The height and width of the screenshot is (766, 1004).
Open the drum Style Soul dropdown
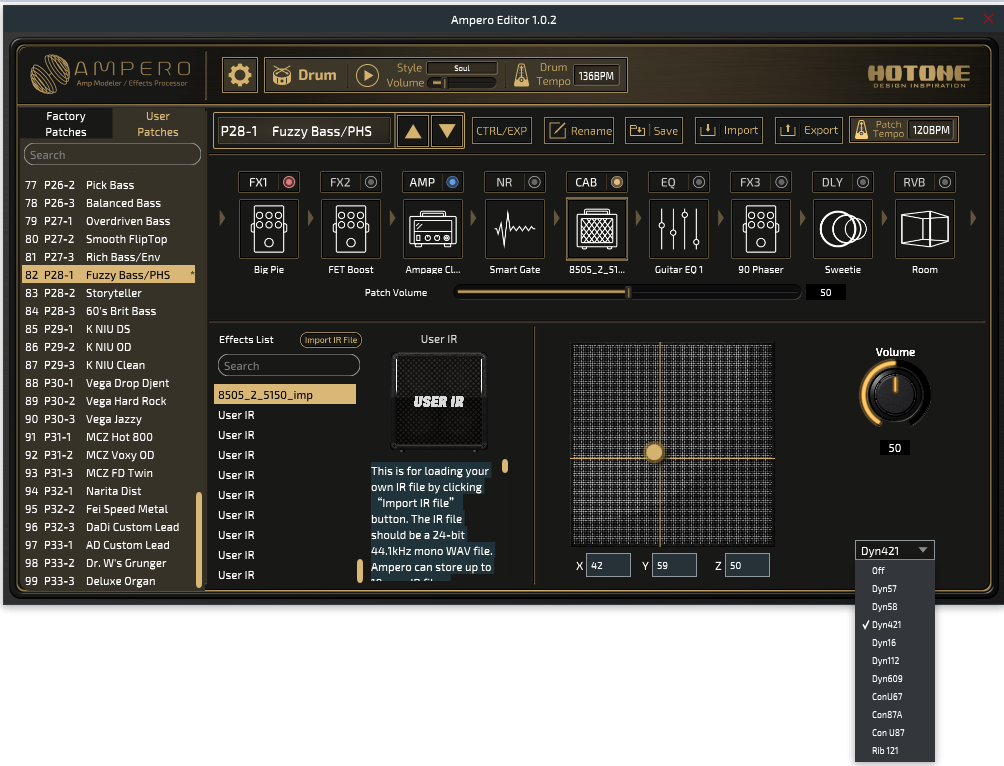[x=462, y=68]
